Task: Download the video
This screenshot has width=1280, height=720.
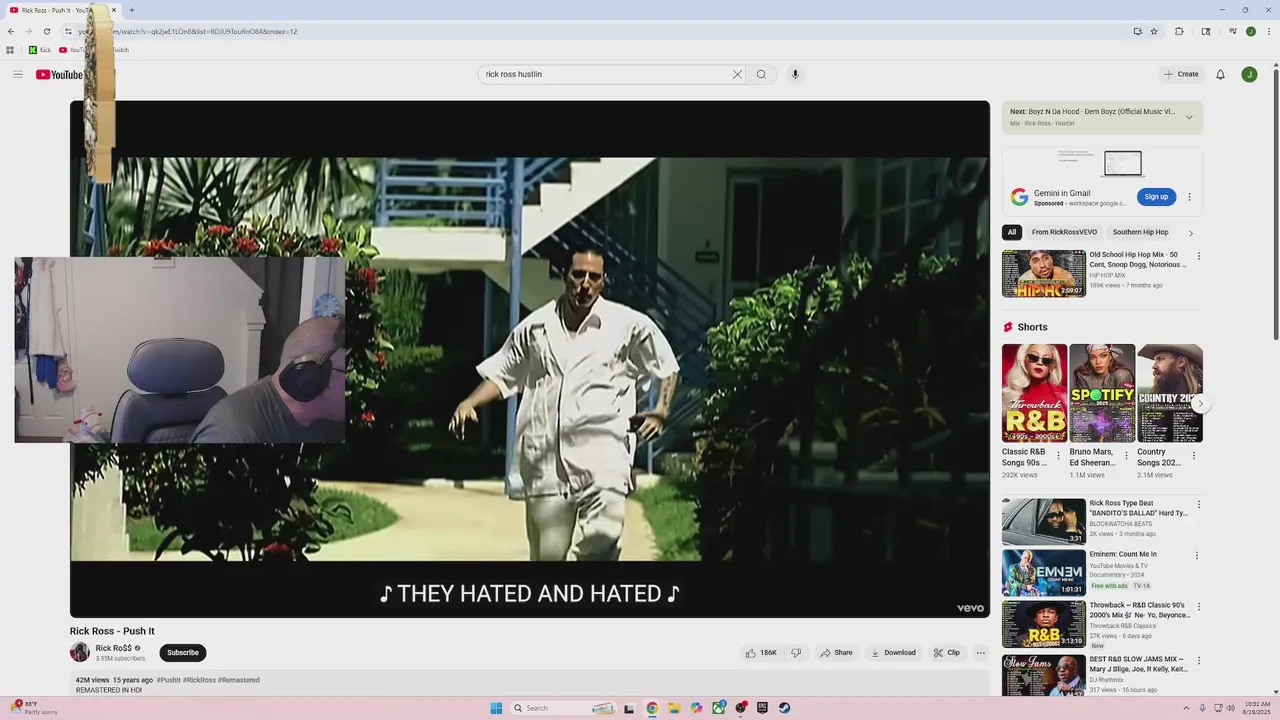Action: pyautogui.click(x=893, y=653)
